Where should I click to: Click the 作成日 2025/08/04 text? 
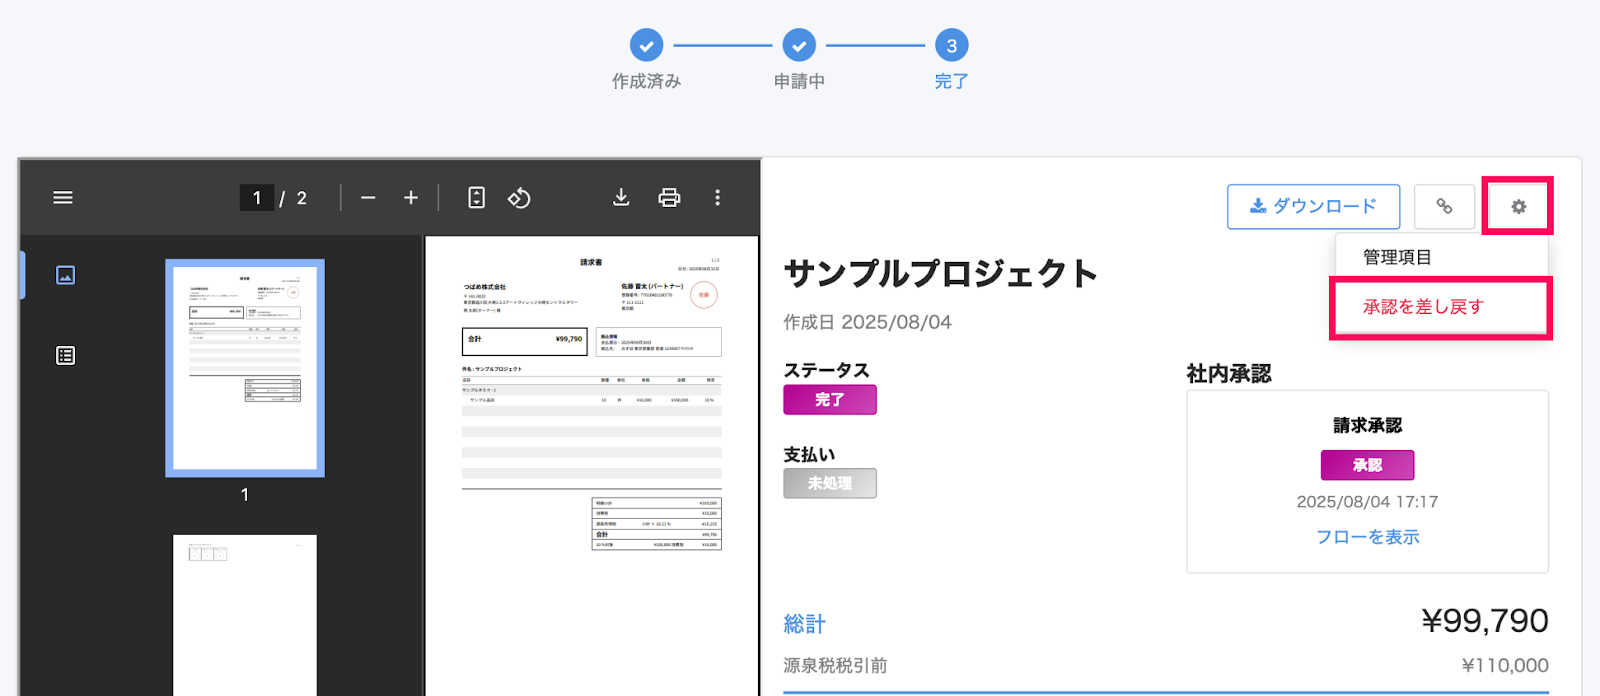point(868,322)
